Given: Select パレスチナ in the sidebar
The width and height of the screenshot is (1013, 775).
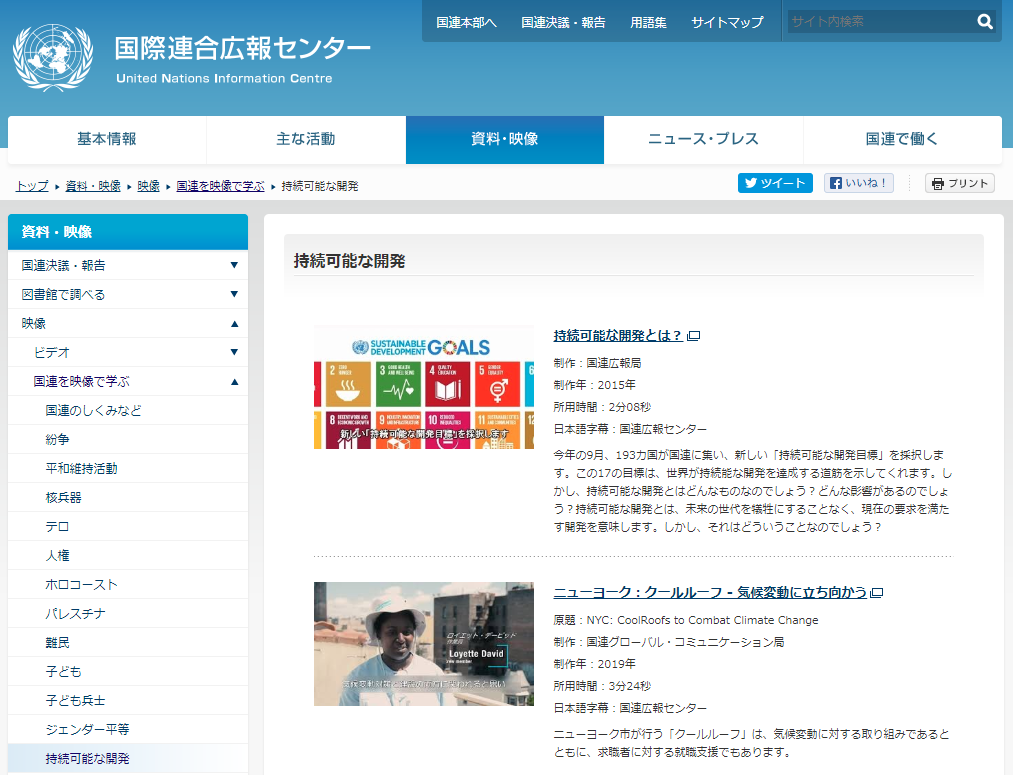Looking at the screenshot, I should pos(128,614).
